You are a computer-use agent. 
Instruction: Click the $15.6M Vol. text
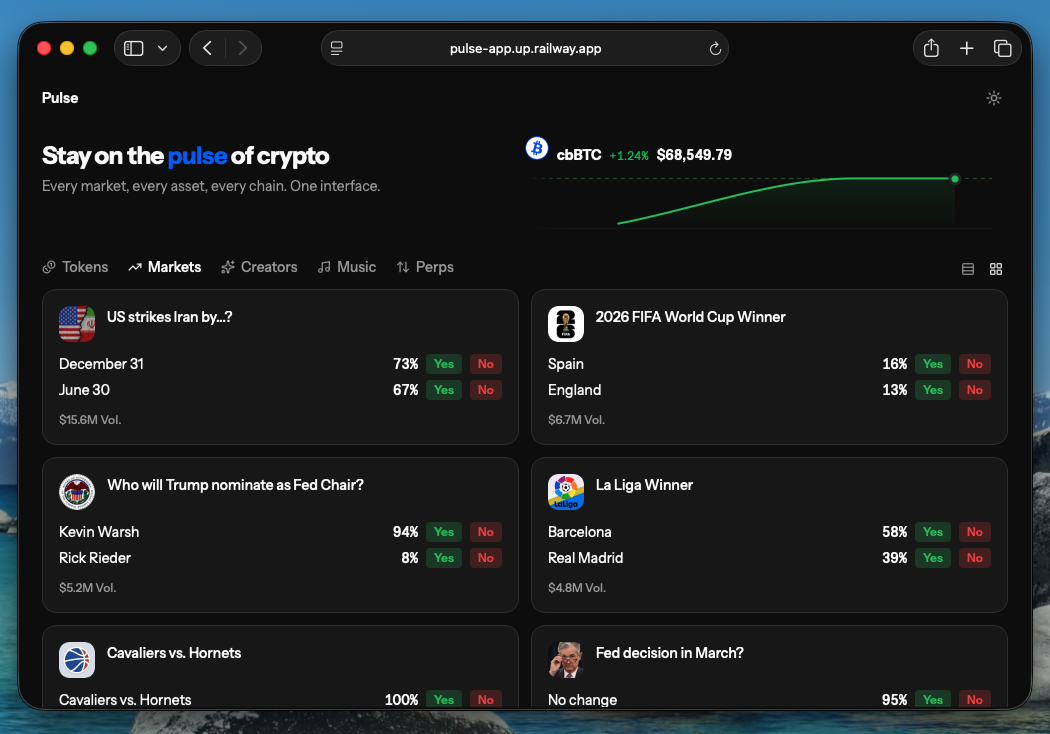pos(90,420)
